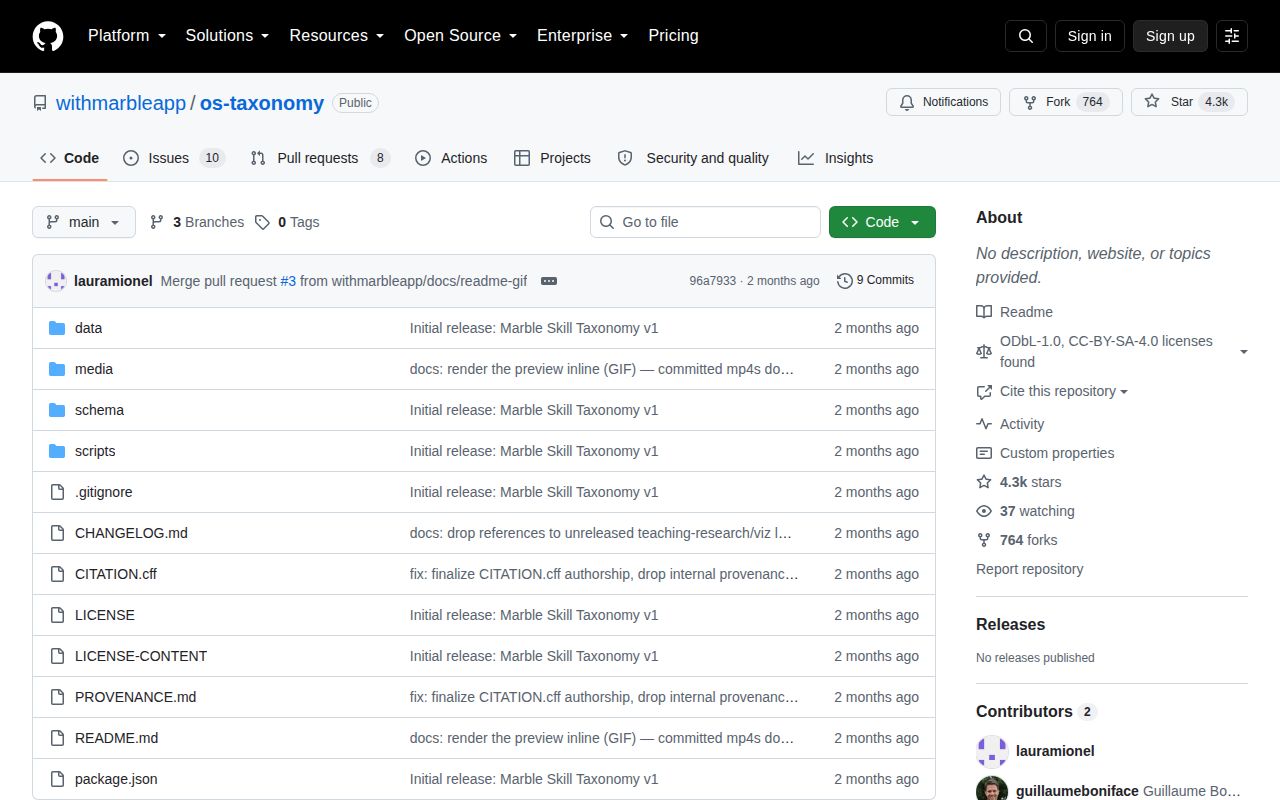Open commit hash 96a7933
Screen dimensions: 1280x800
tap(712, 281)
